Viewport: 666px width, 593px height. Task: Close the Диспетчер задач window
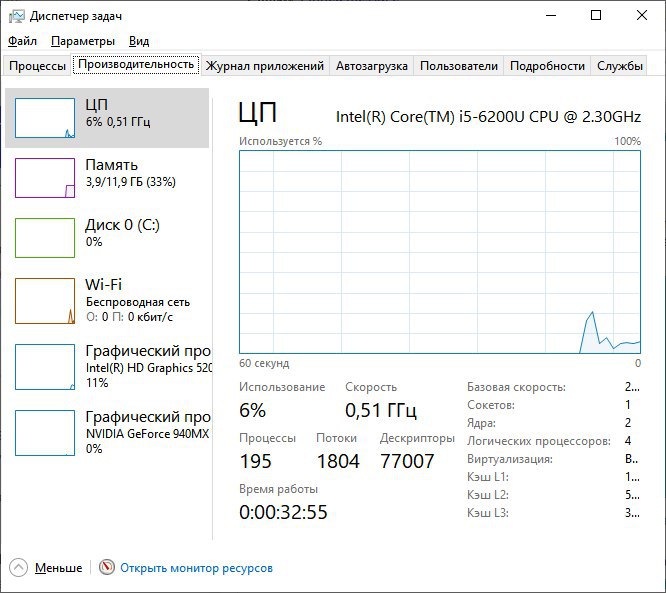click(642, 16)
